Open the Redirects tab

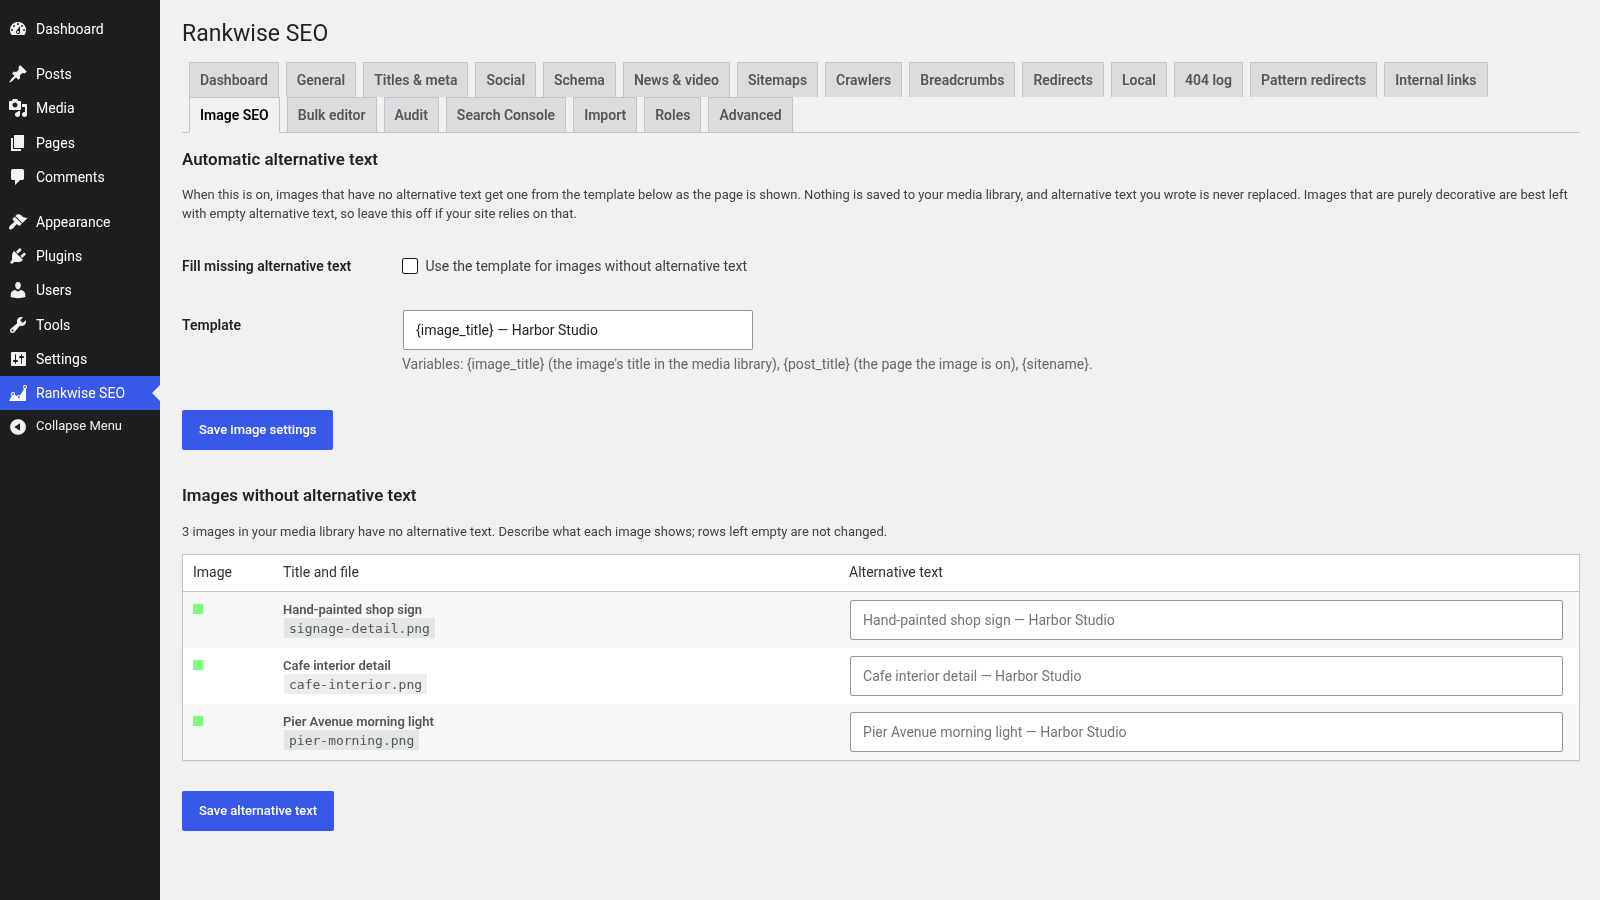(1063, 80)
